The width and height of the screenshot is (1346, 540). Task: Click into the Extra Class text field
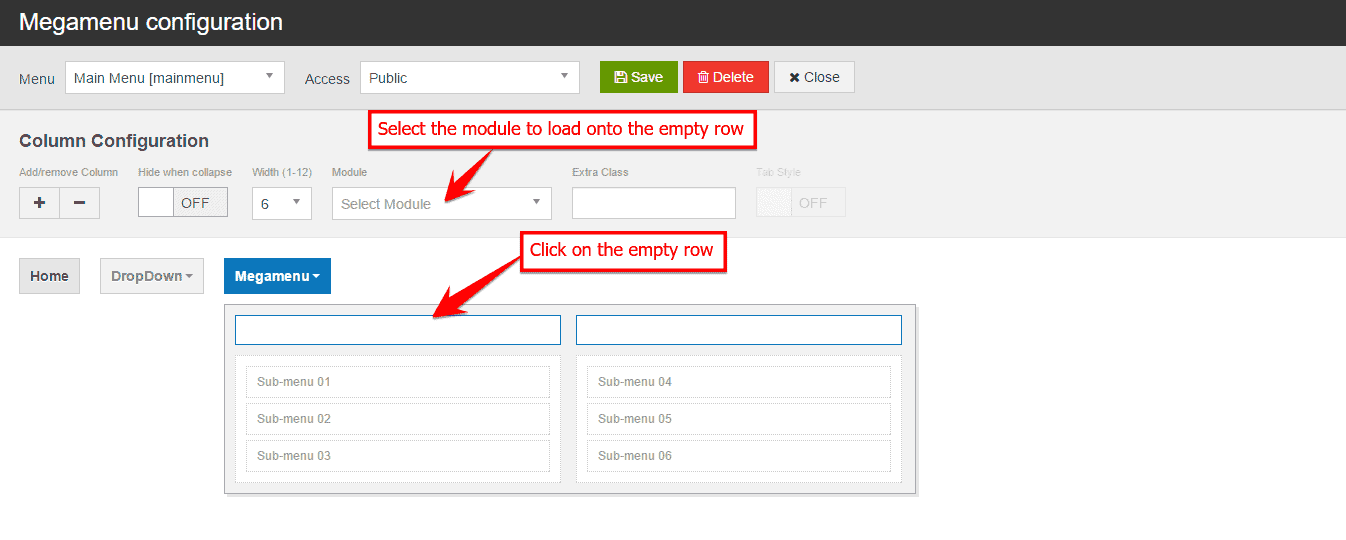653,203
